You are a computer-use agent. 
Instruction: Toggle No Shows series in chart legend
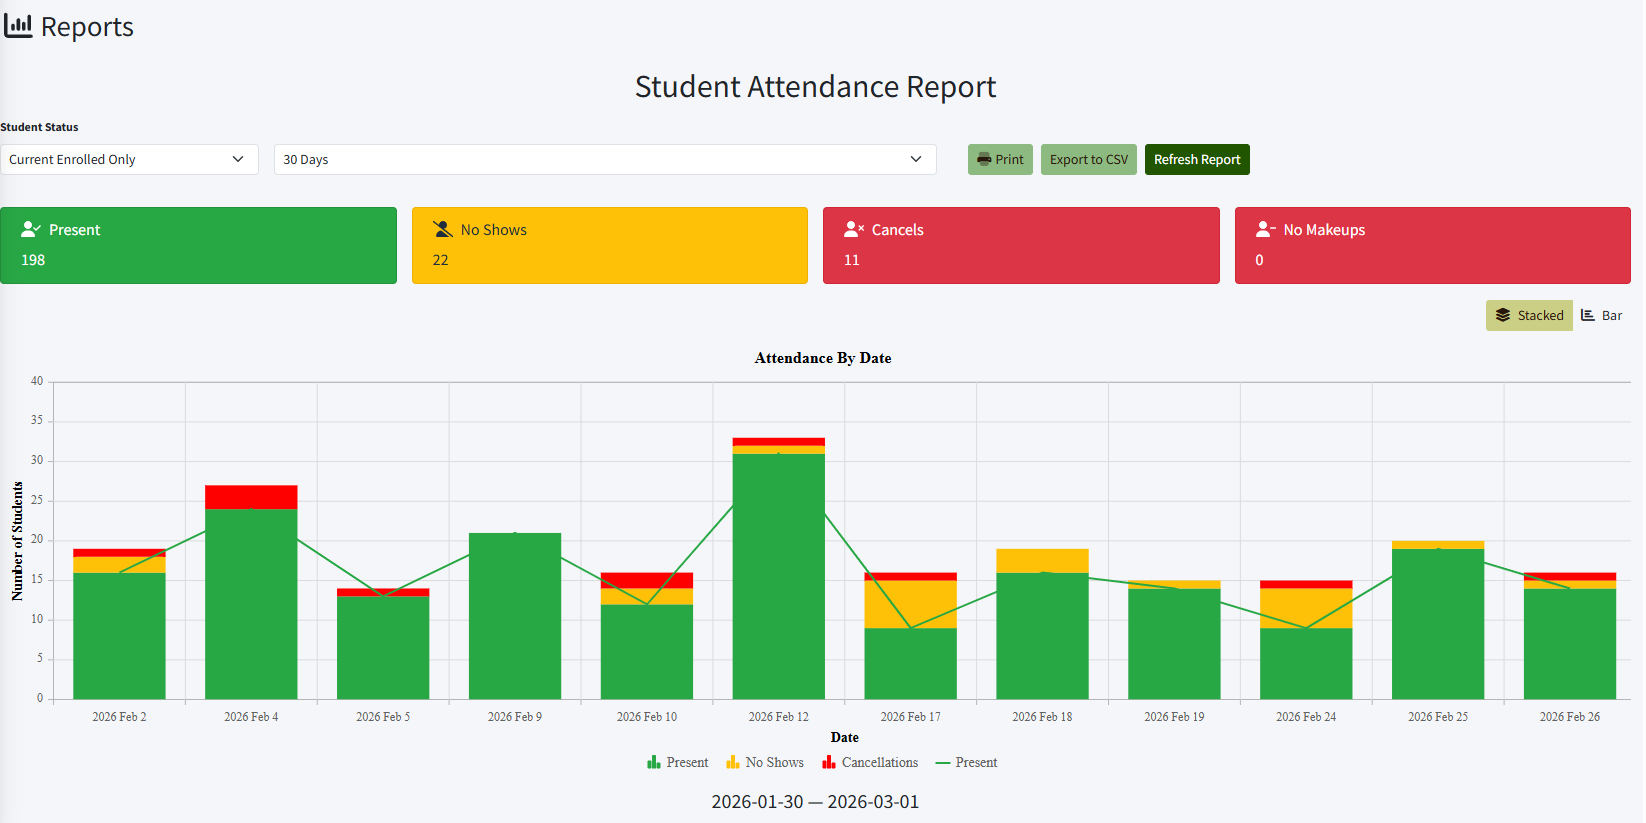(x=765, y=763)
